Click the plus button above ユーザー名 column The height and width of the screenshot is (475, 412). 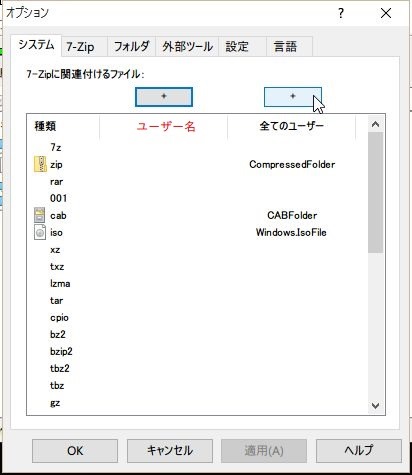tap(164, 97)
